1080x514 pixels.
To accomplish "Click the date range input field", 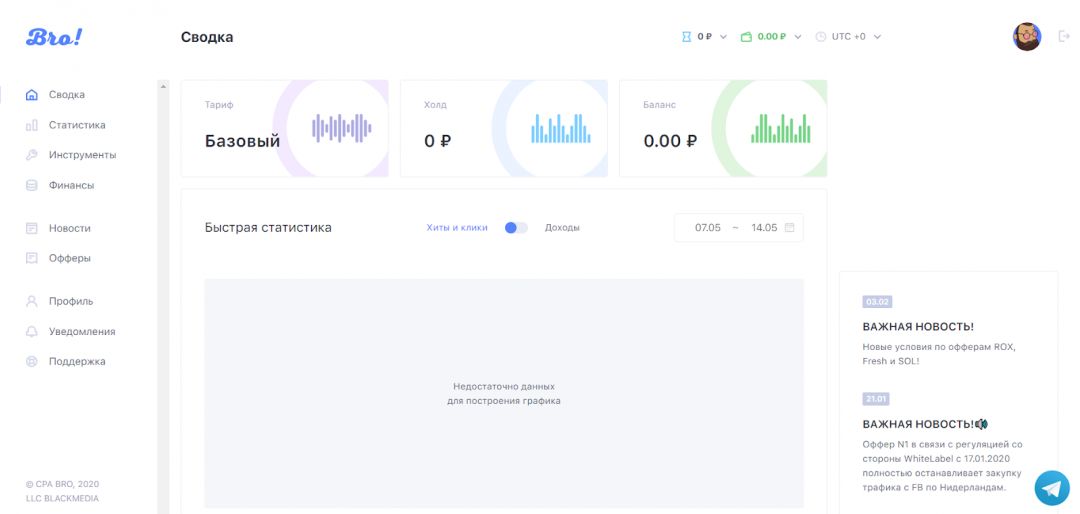I will point(728,228).
